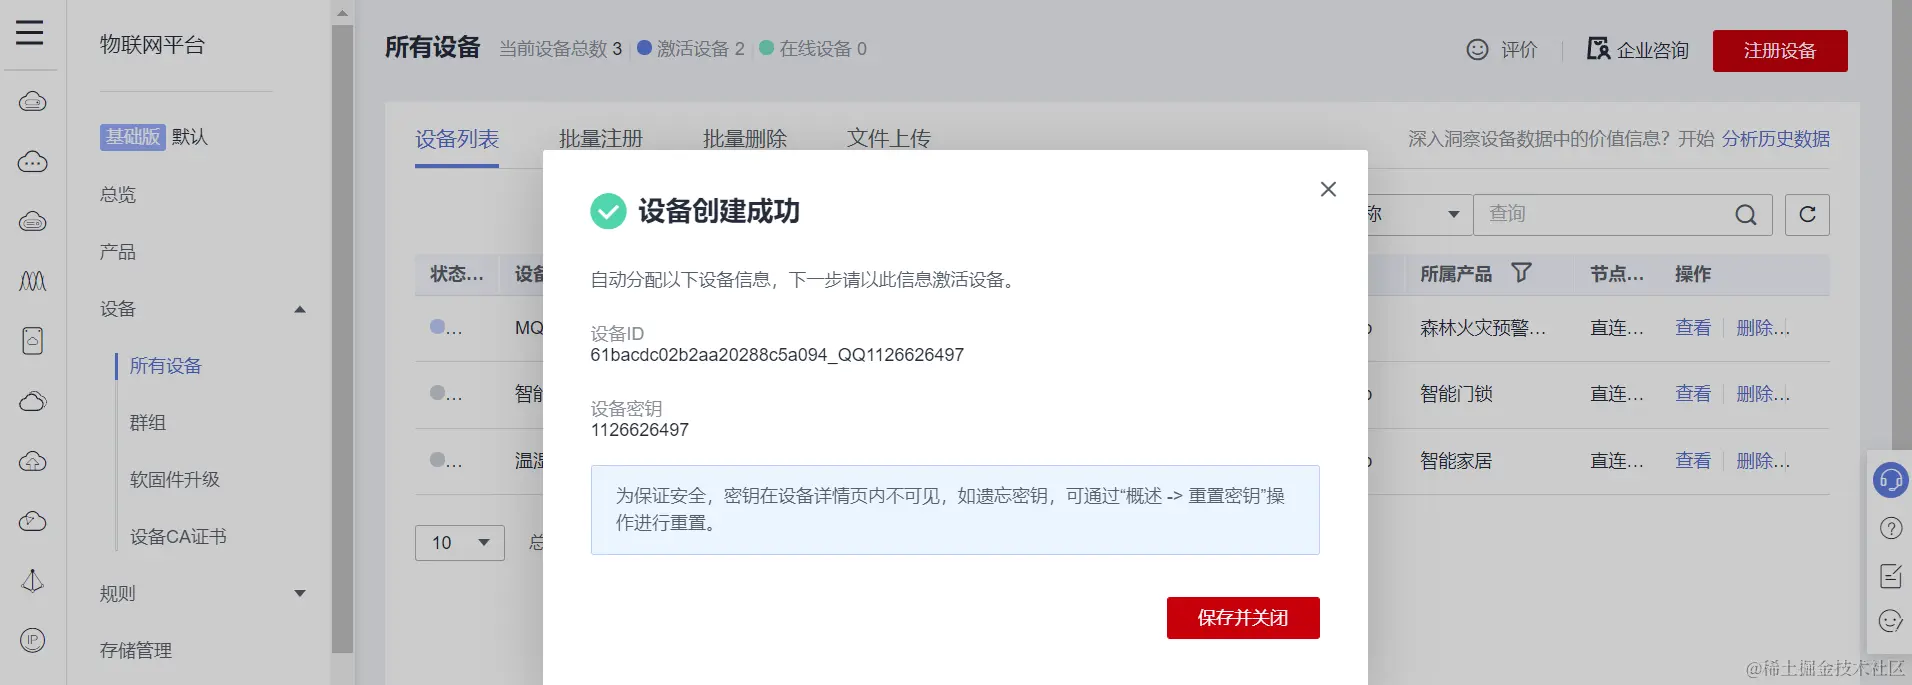
Task: Click 保存并关闭 button
Action: coord(1243,618)
